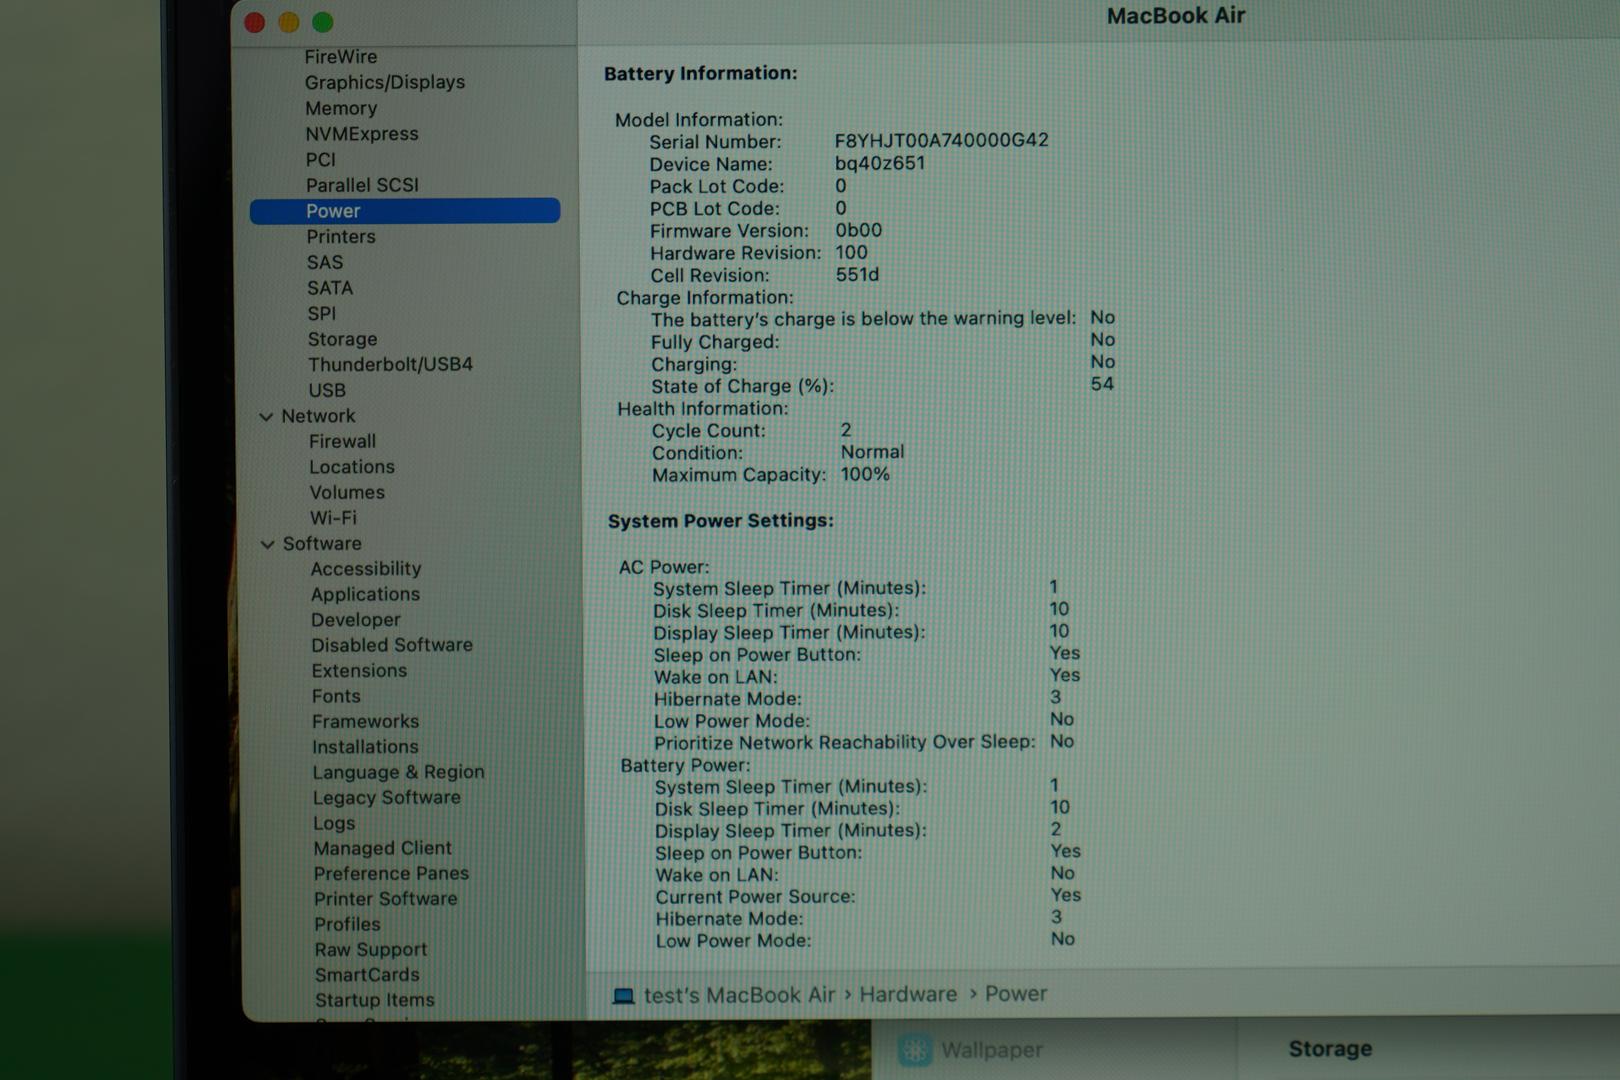Click the laptop icon in path bar
1620x1080 pixels.
623,996
